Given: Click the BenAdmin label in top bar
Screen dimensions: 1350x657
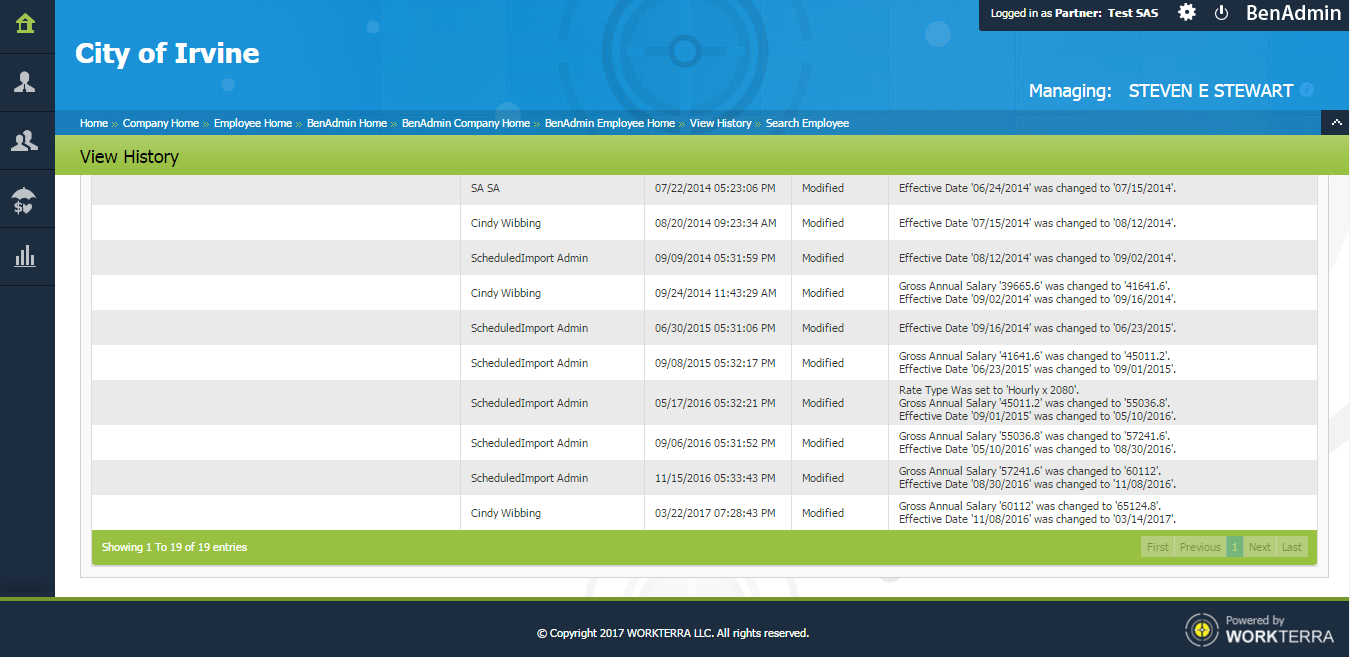Looking at the screenshot, I should 1293,13.
